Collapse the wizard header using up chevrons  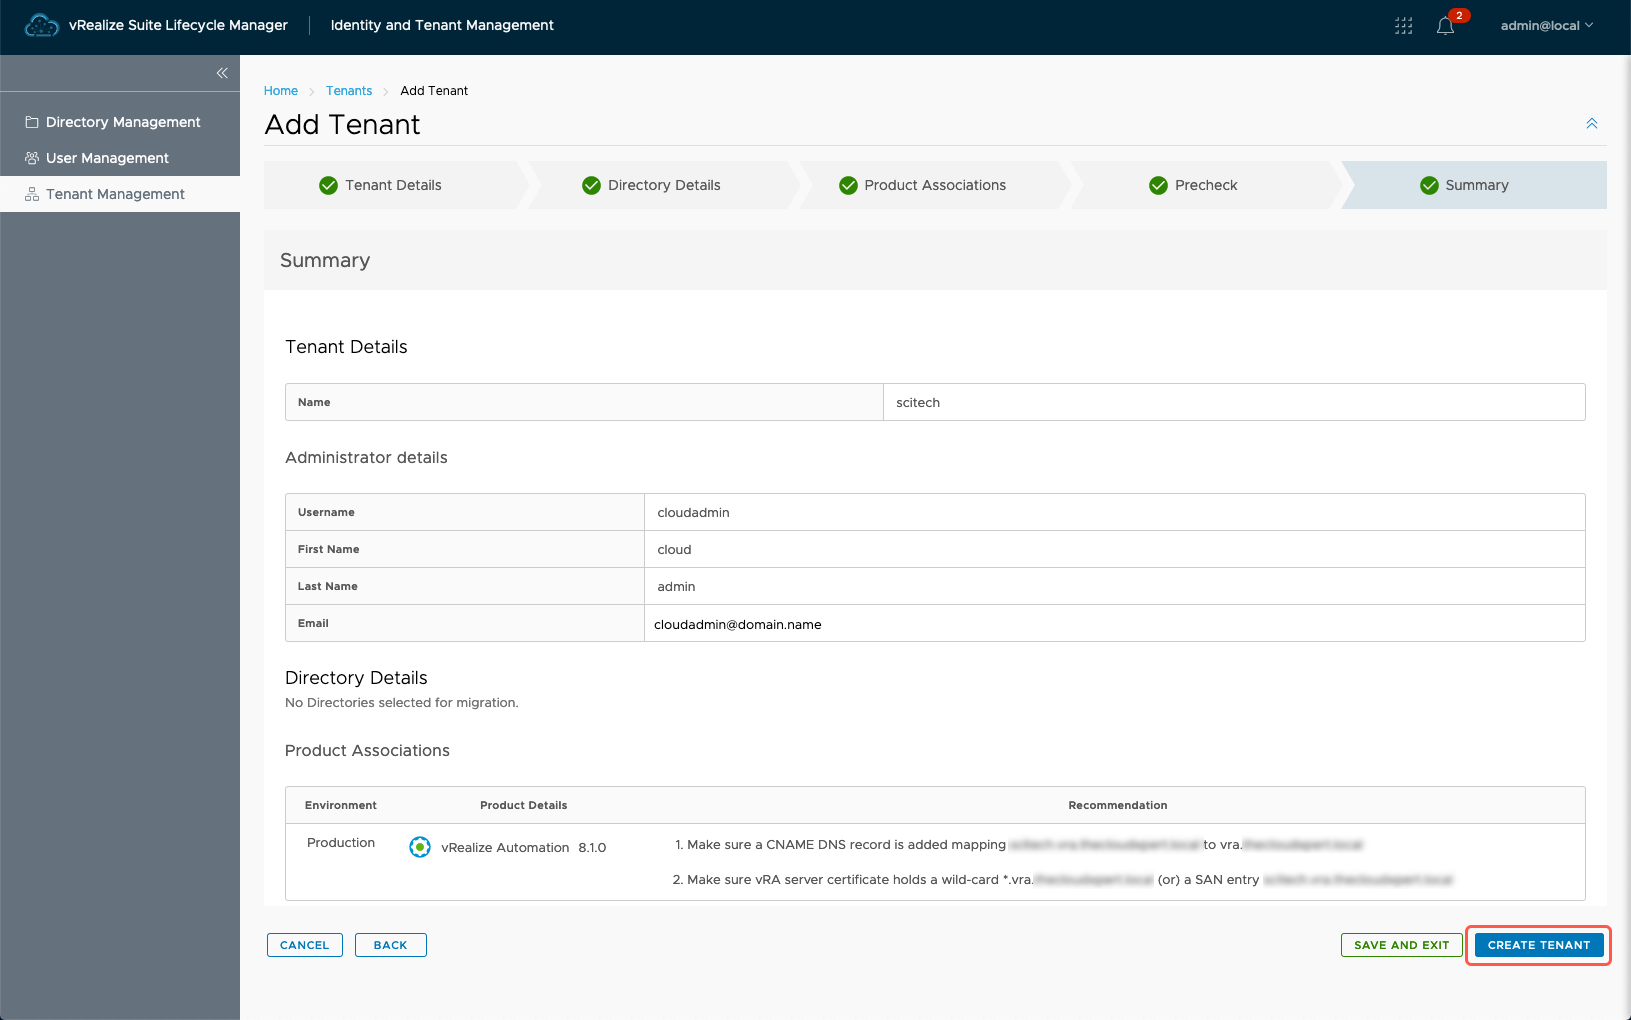1591,124
